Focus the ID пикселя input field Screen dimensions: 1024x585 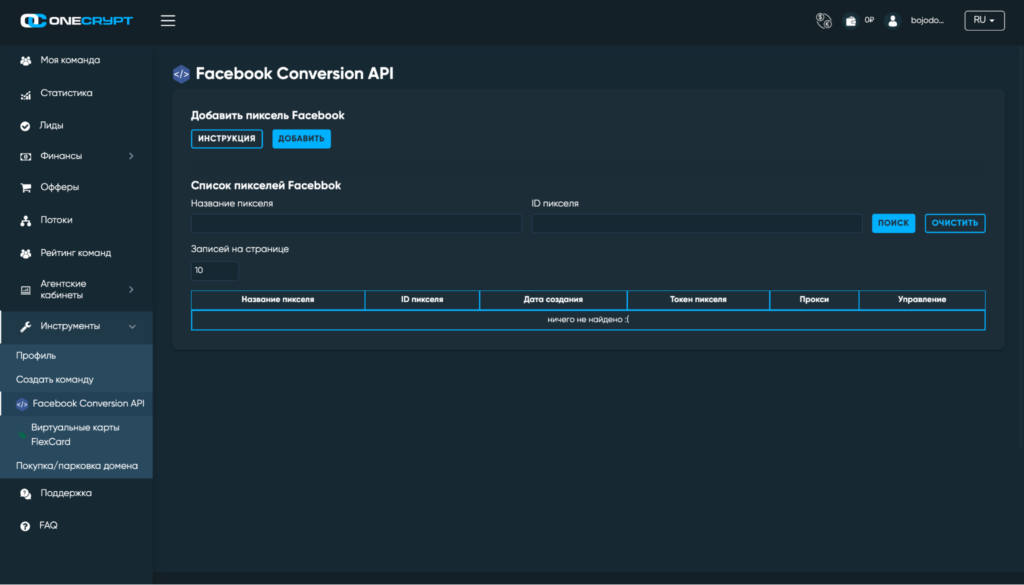[697, 223]
